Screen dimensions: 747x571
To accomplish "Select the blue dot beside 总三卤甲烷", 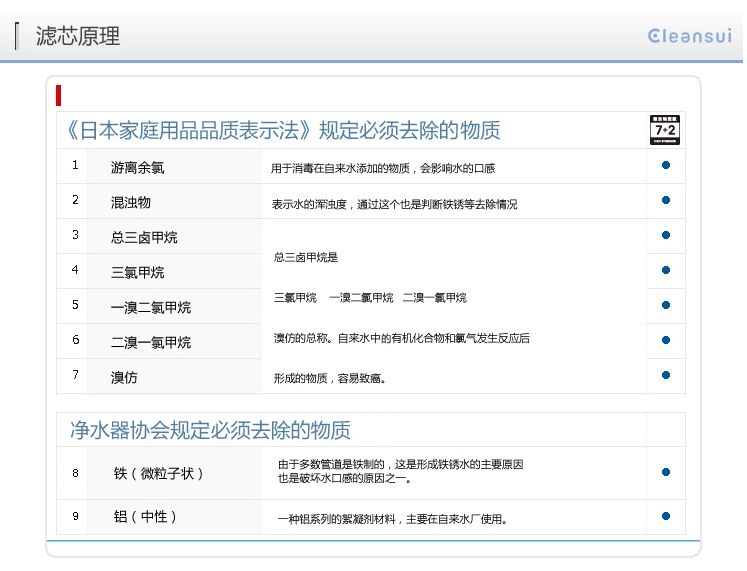I will 666,236.
